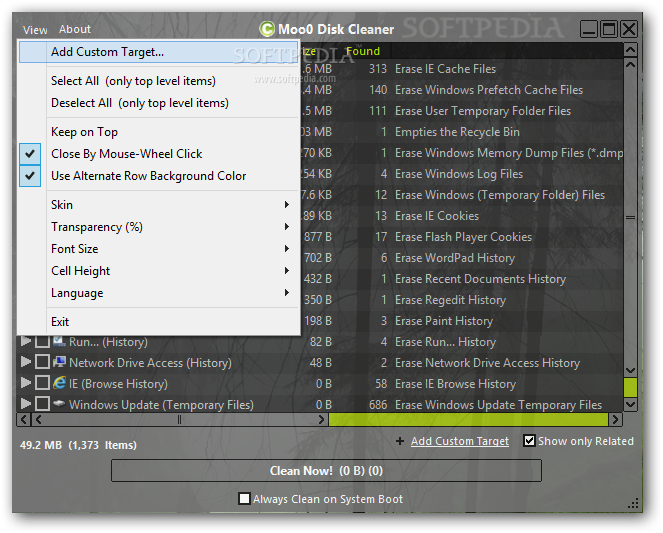
Task: Enable Always Clean on System Boot
Action: [x=244, y=498]
